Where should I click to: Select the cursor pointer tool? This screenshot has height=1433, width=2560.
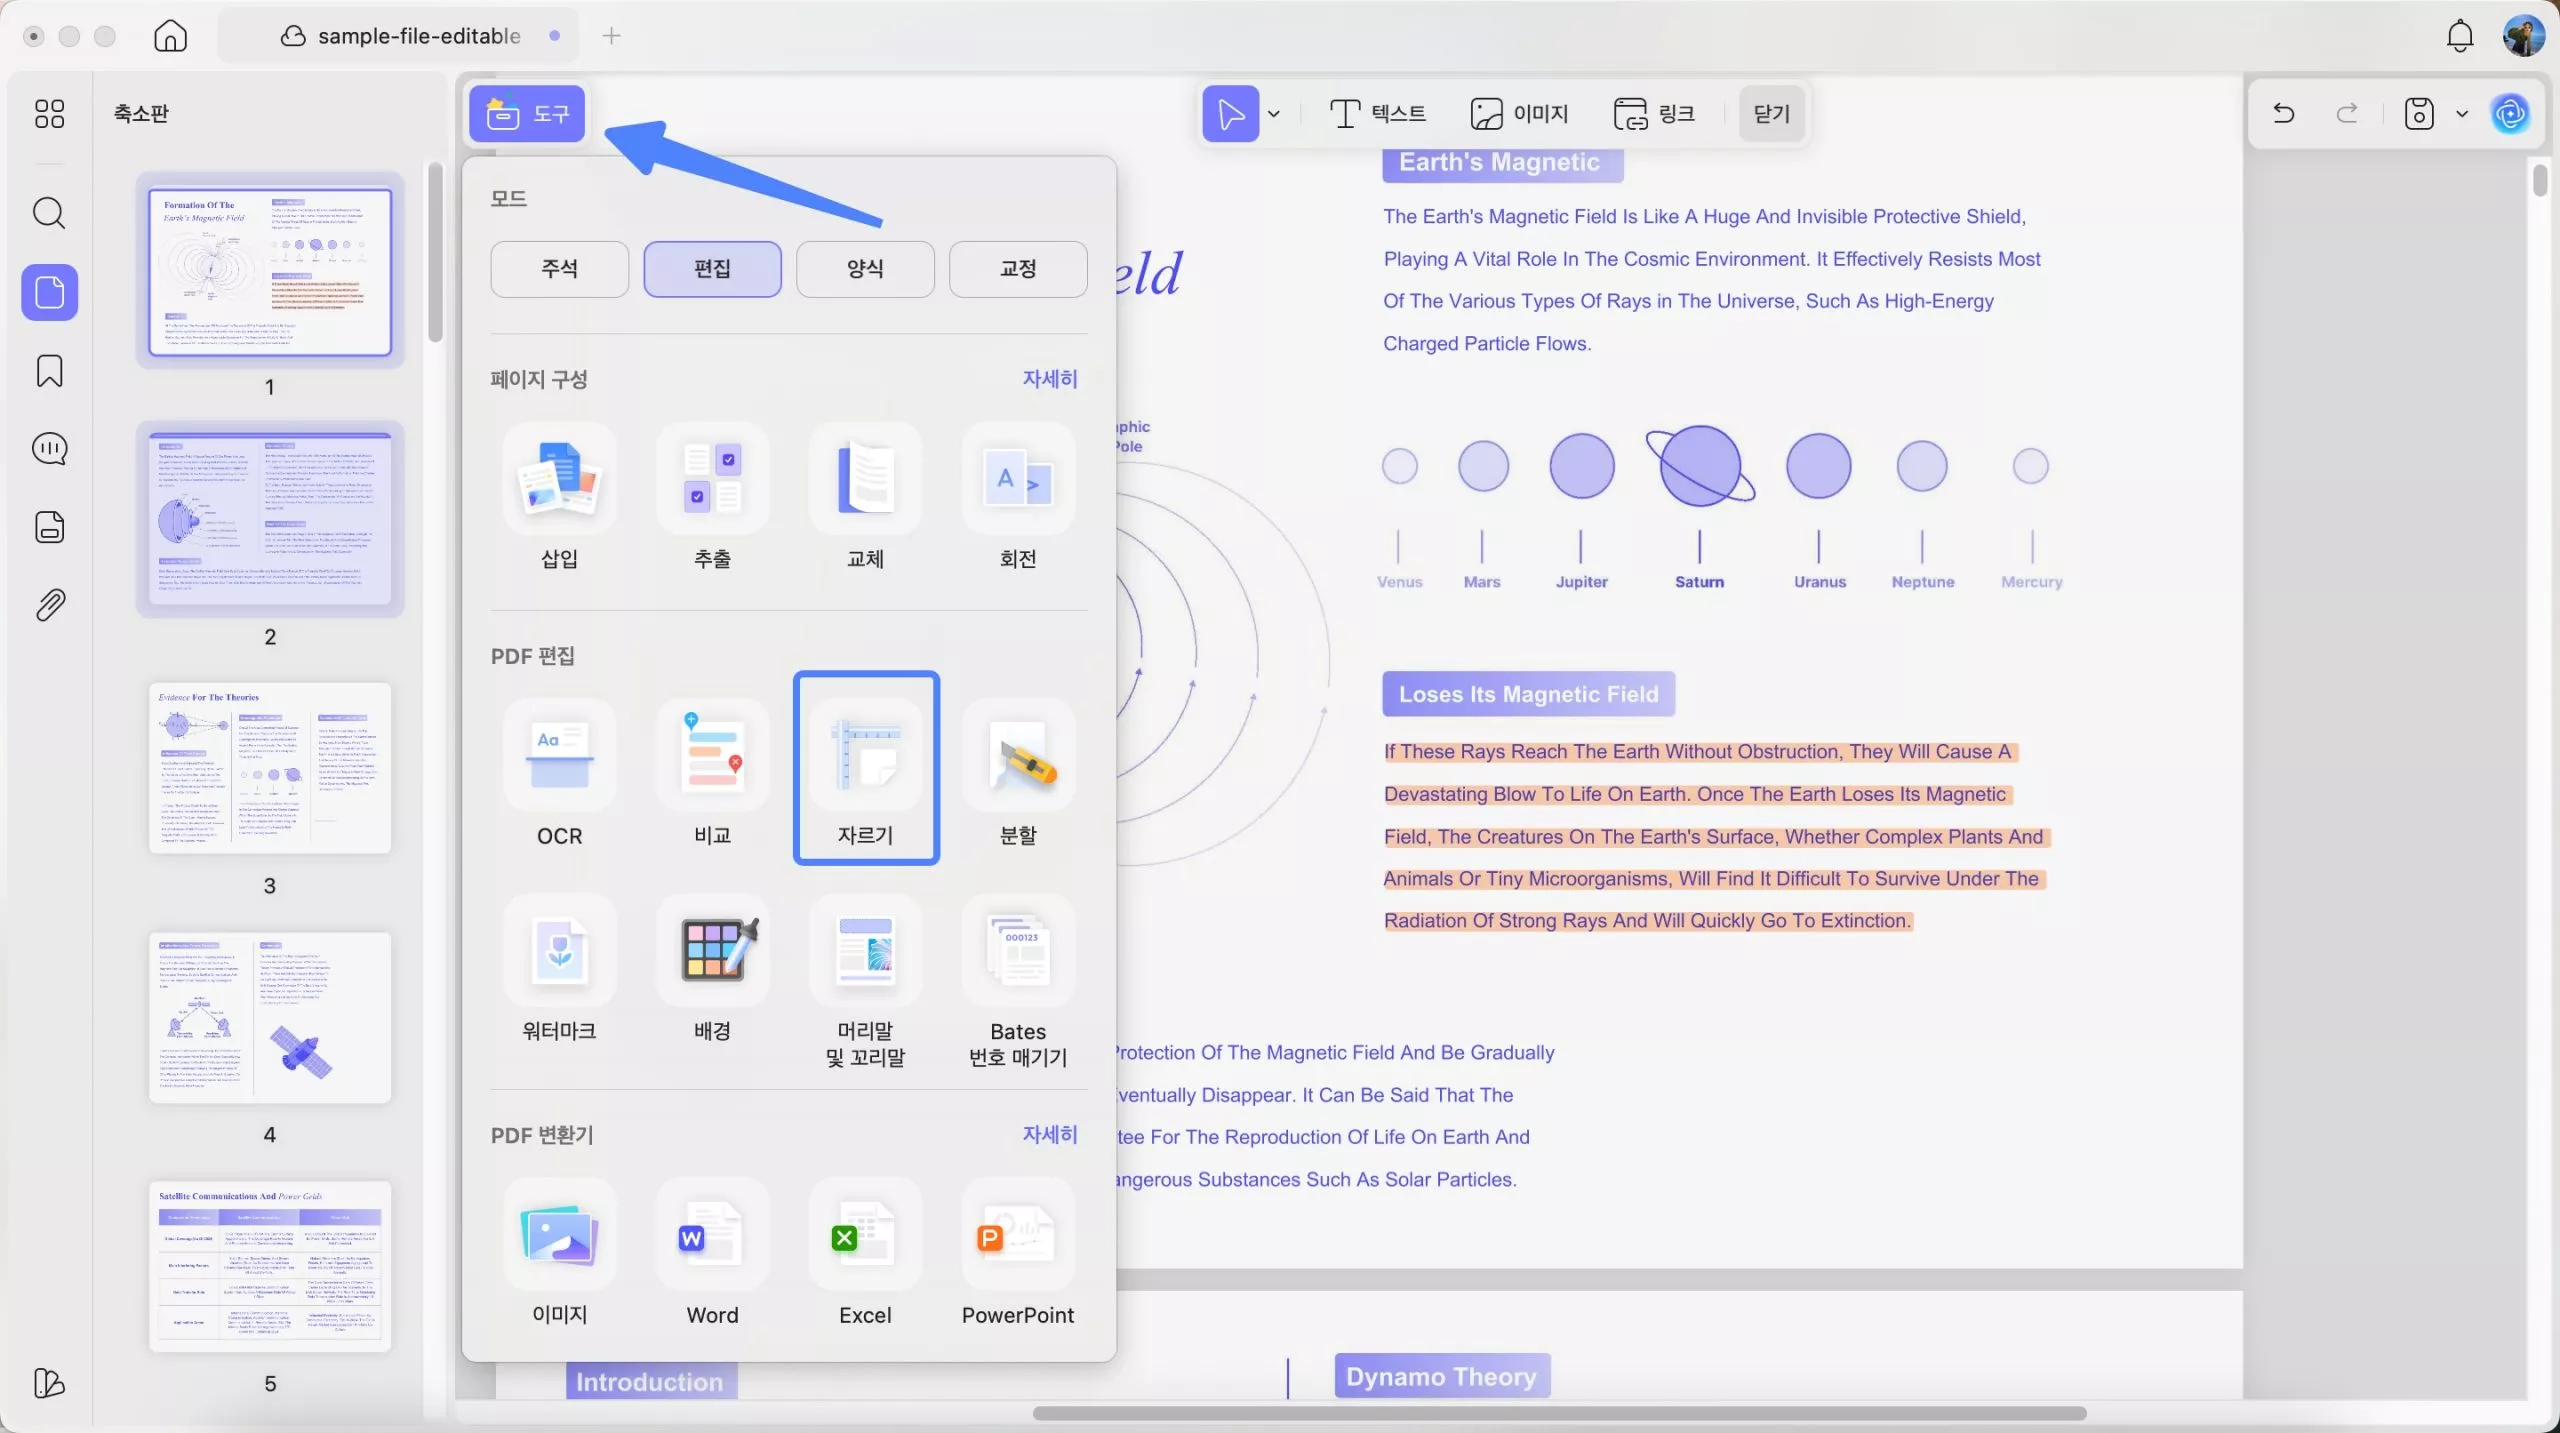tap(1230, 114)
